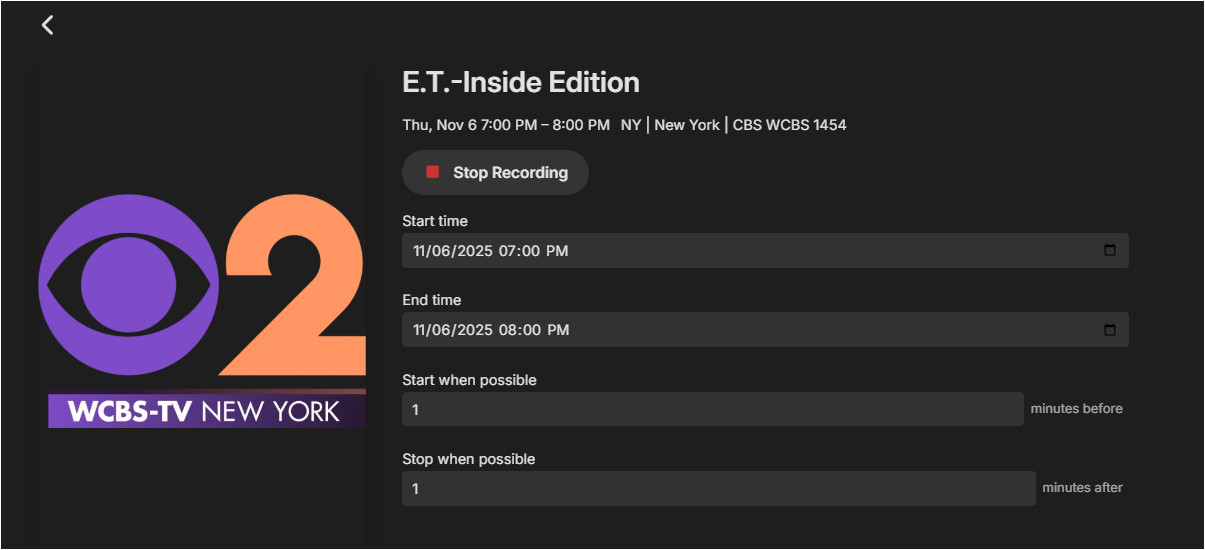Select the year in End time field

(475, 330)
